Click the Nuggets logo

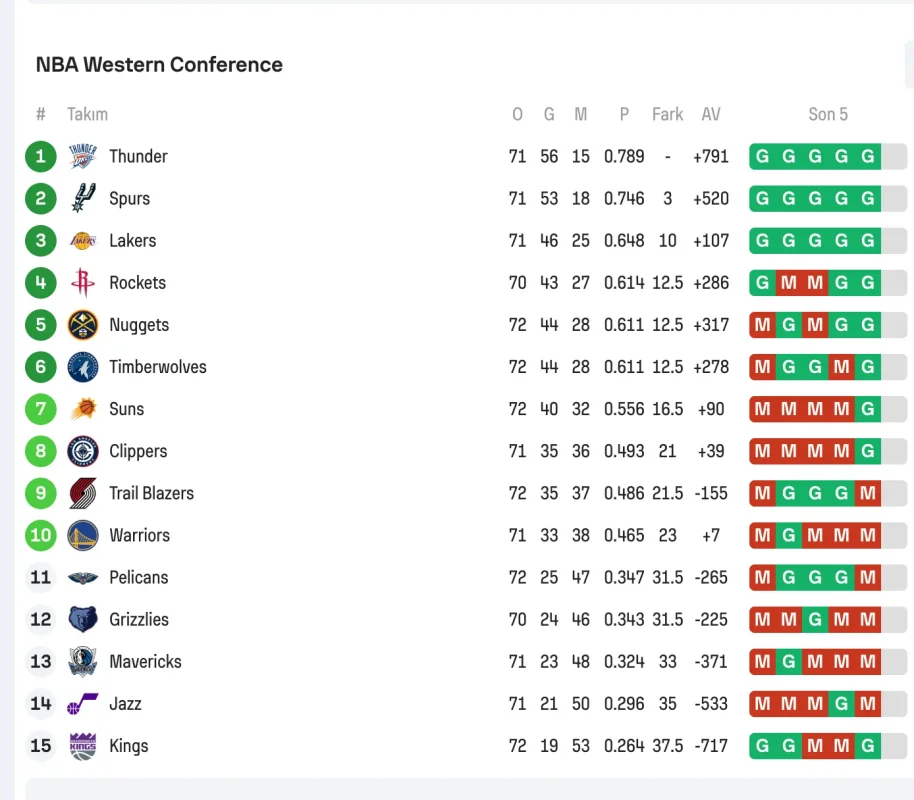tap(82, 325)
